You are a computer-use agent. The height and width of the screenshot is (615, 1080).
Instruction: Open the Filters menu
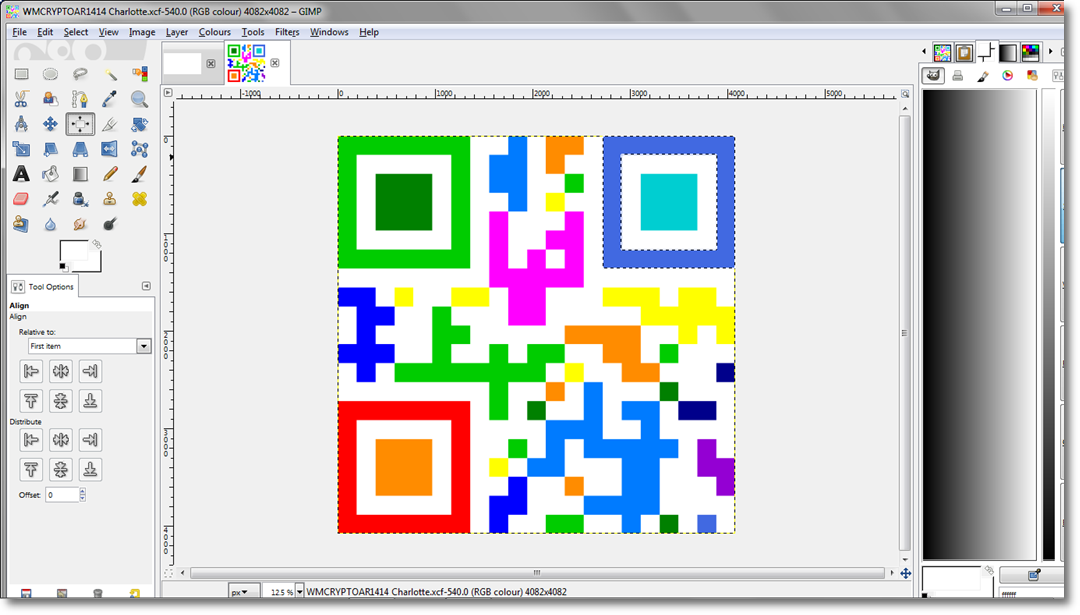tap(287, 32)
